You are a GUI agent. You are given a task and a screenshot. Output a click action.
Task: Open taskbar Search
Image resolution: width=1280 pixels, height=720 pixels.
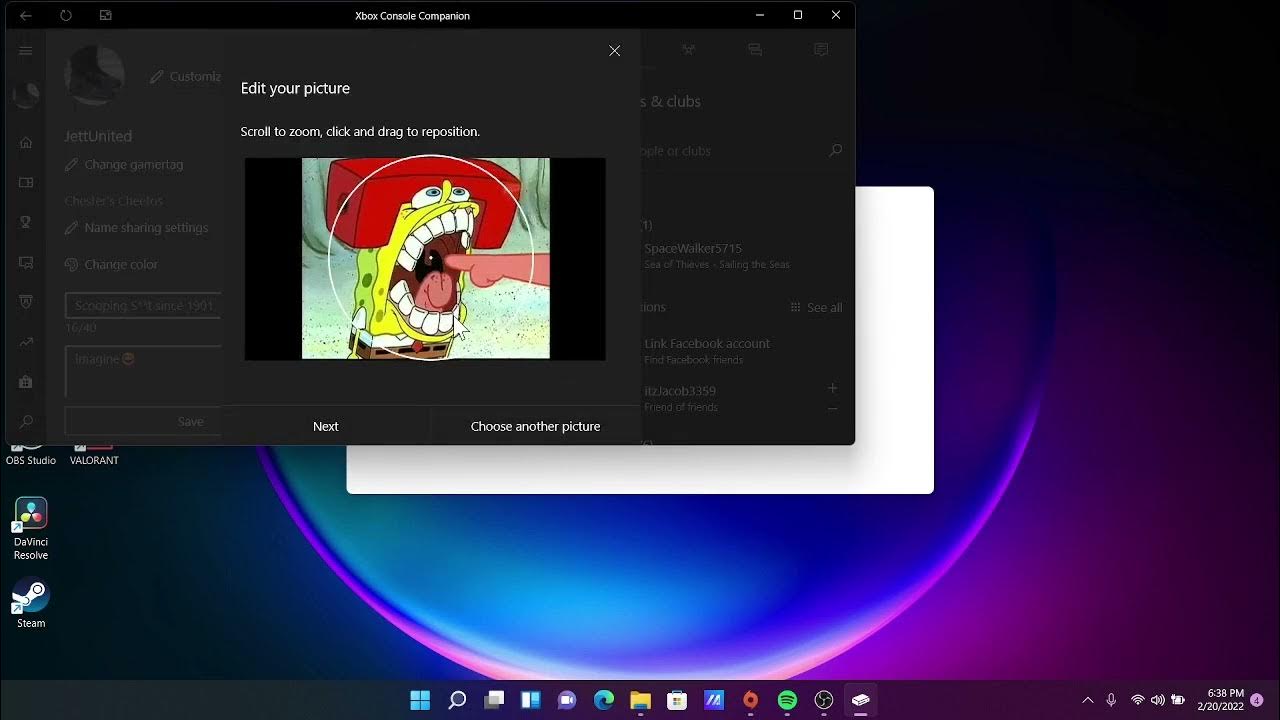(457, 700)
